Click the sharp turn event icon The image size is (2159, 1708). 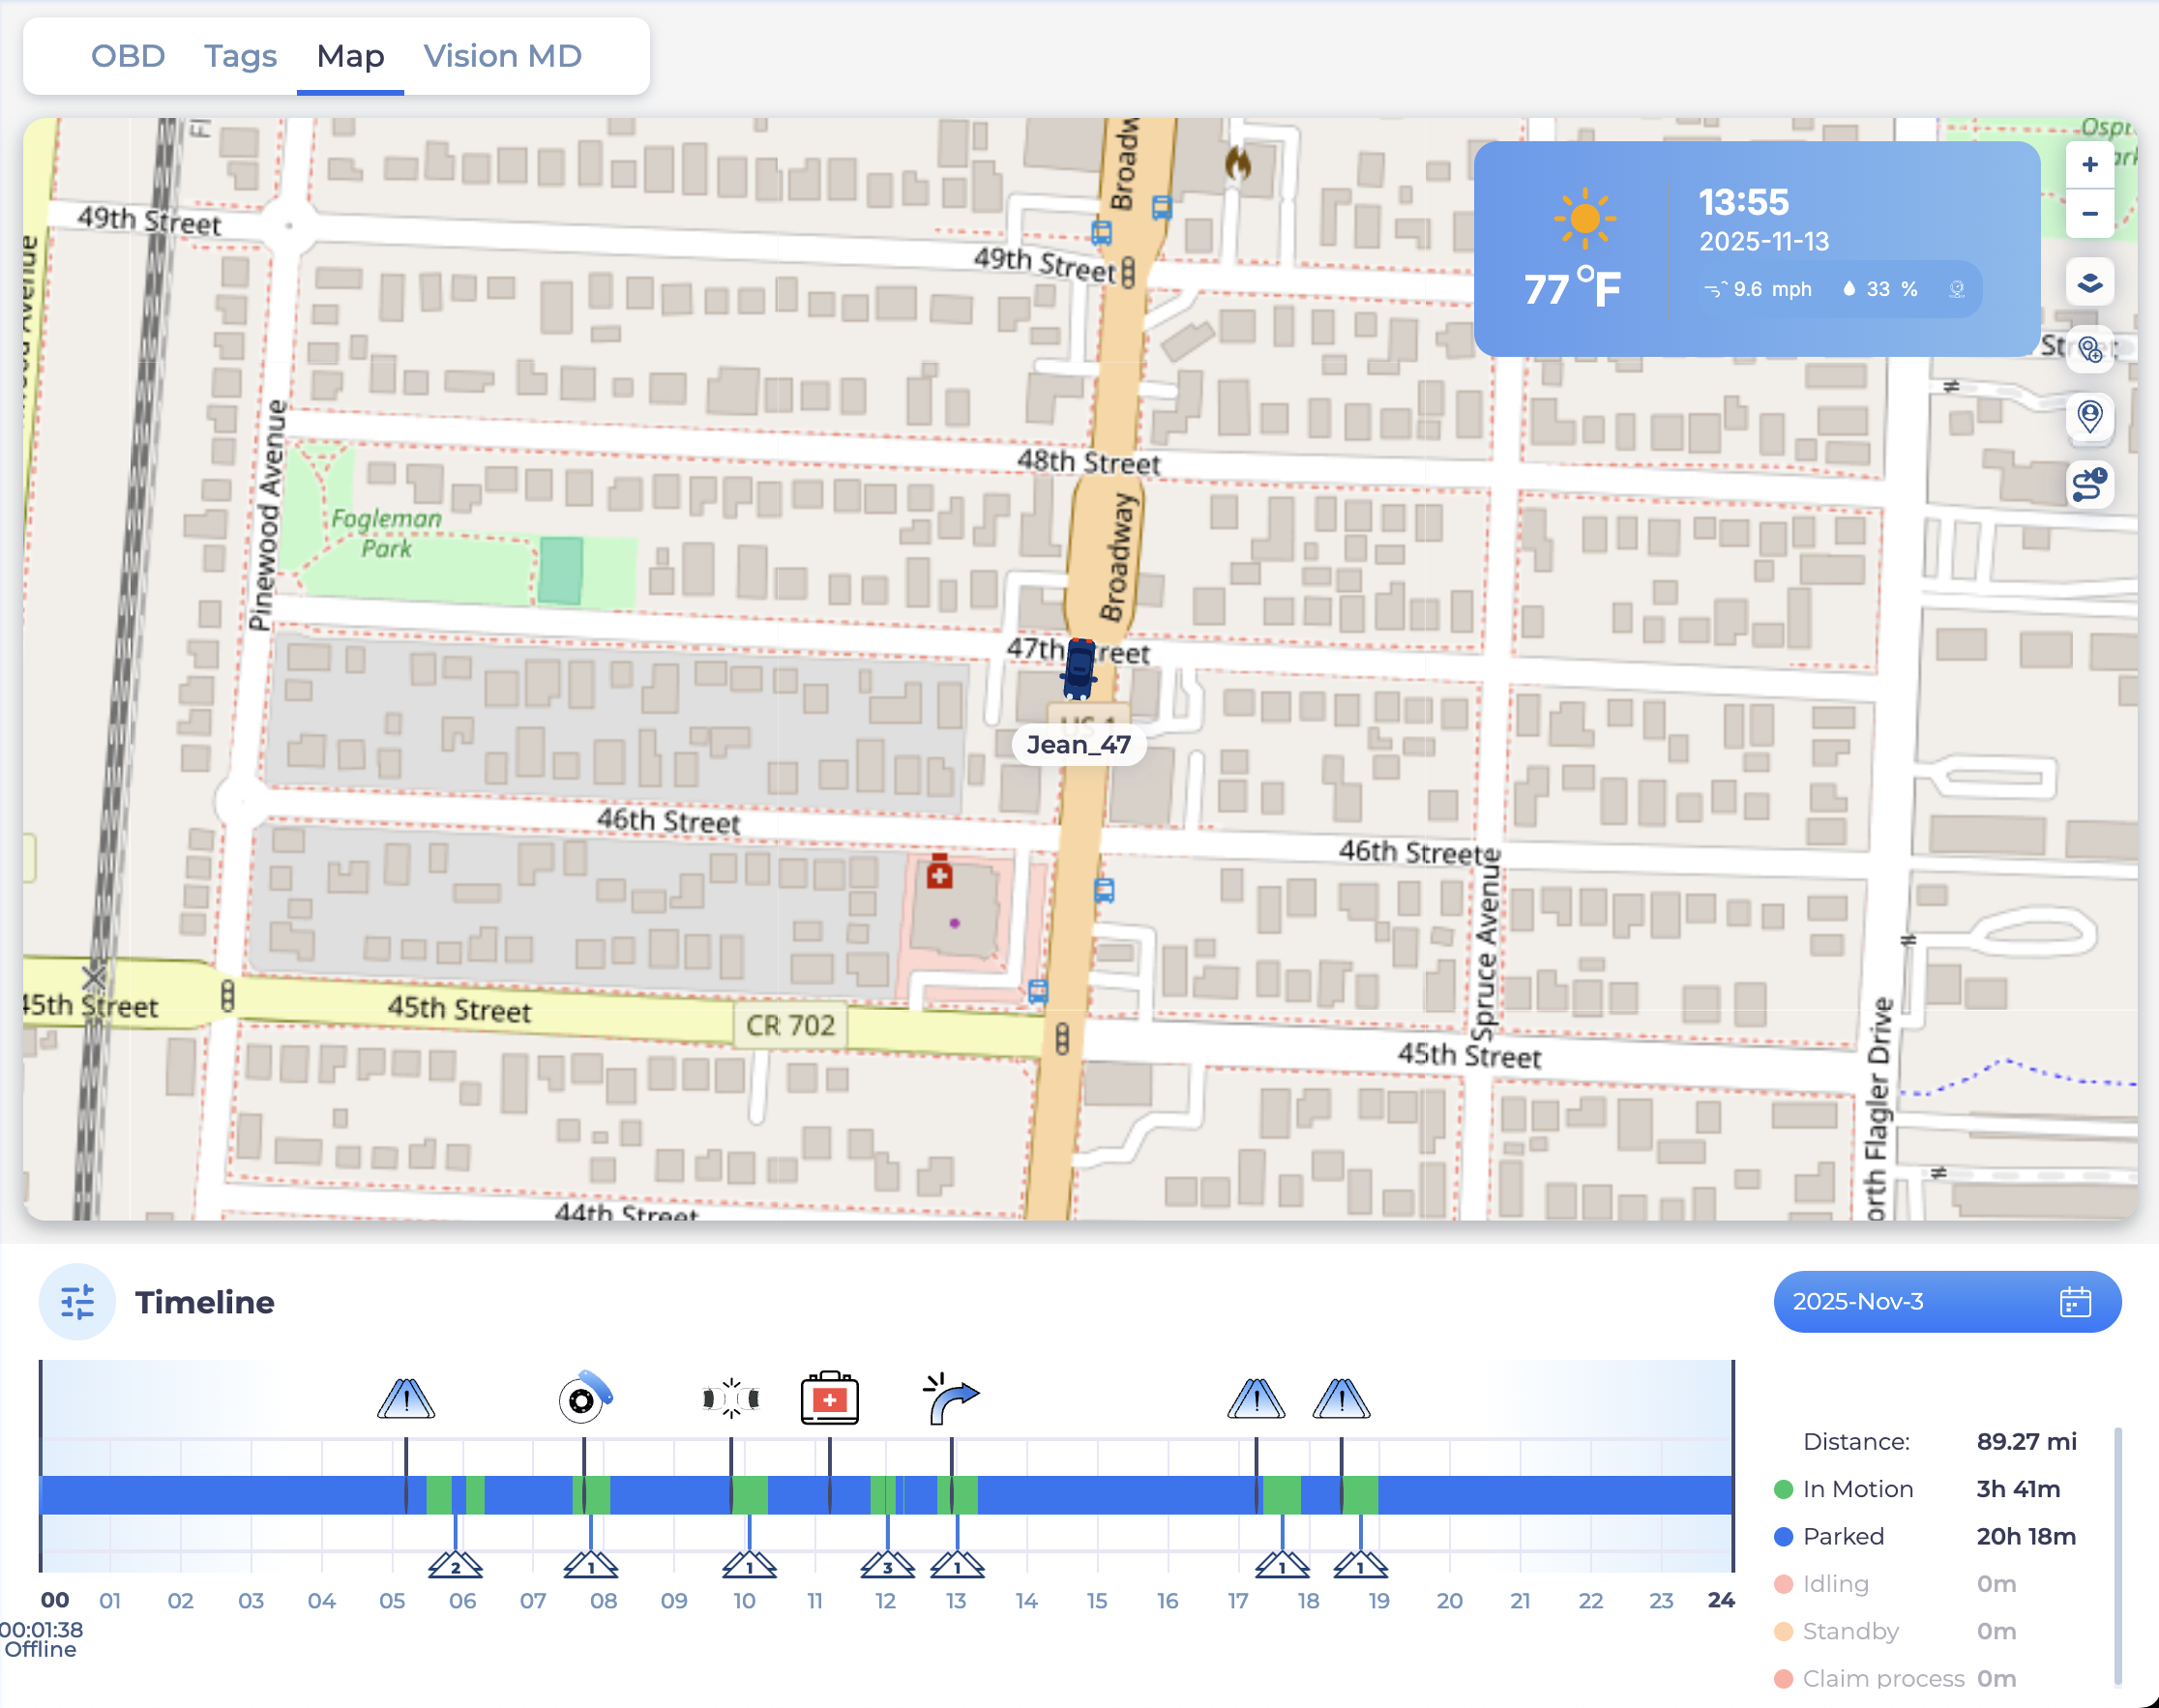pos(951,1397)
